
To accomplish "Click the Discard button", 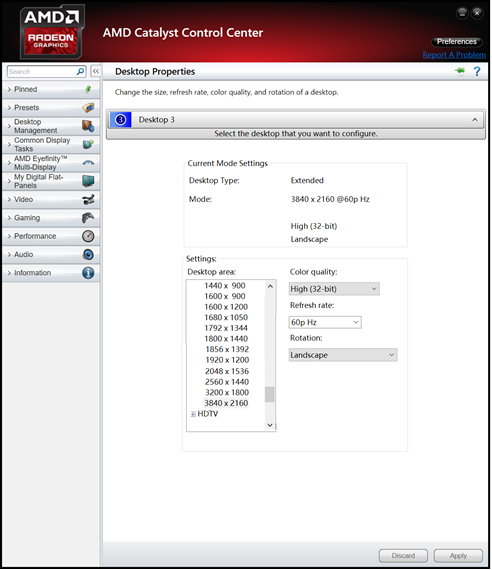I will [x=403, y=555].
